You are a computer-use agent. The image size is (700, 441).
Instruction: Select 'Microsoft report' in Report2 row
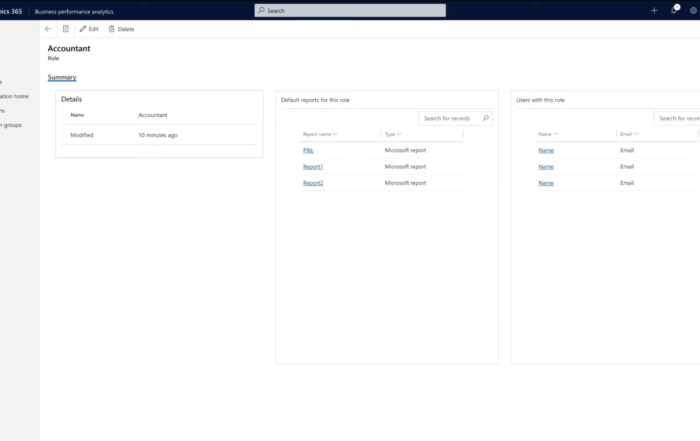click(405, 183)
